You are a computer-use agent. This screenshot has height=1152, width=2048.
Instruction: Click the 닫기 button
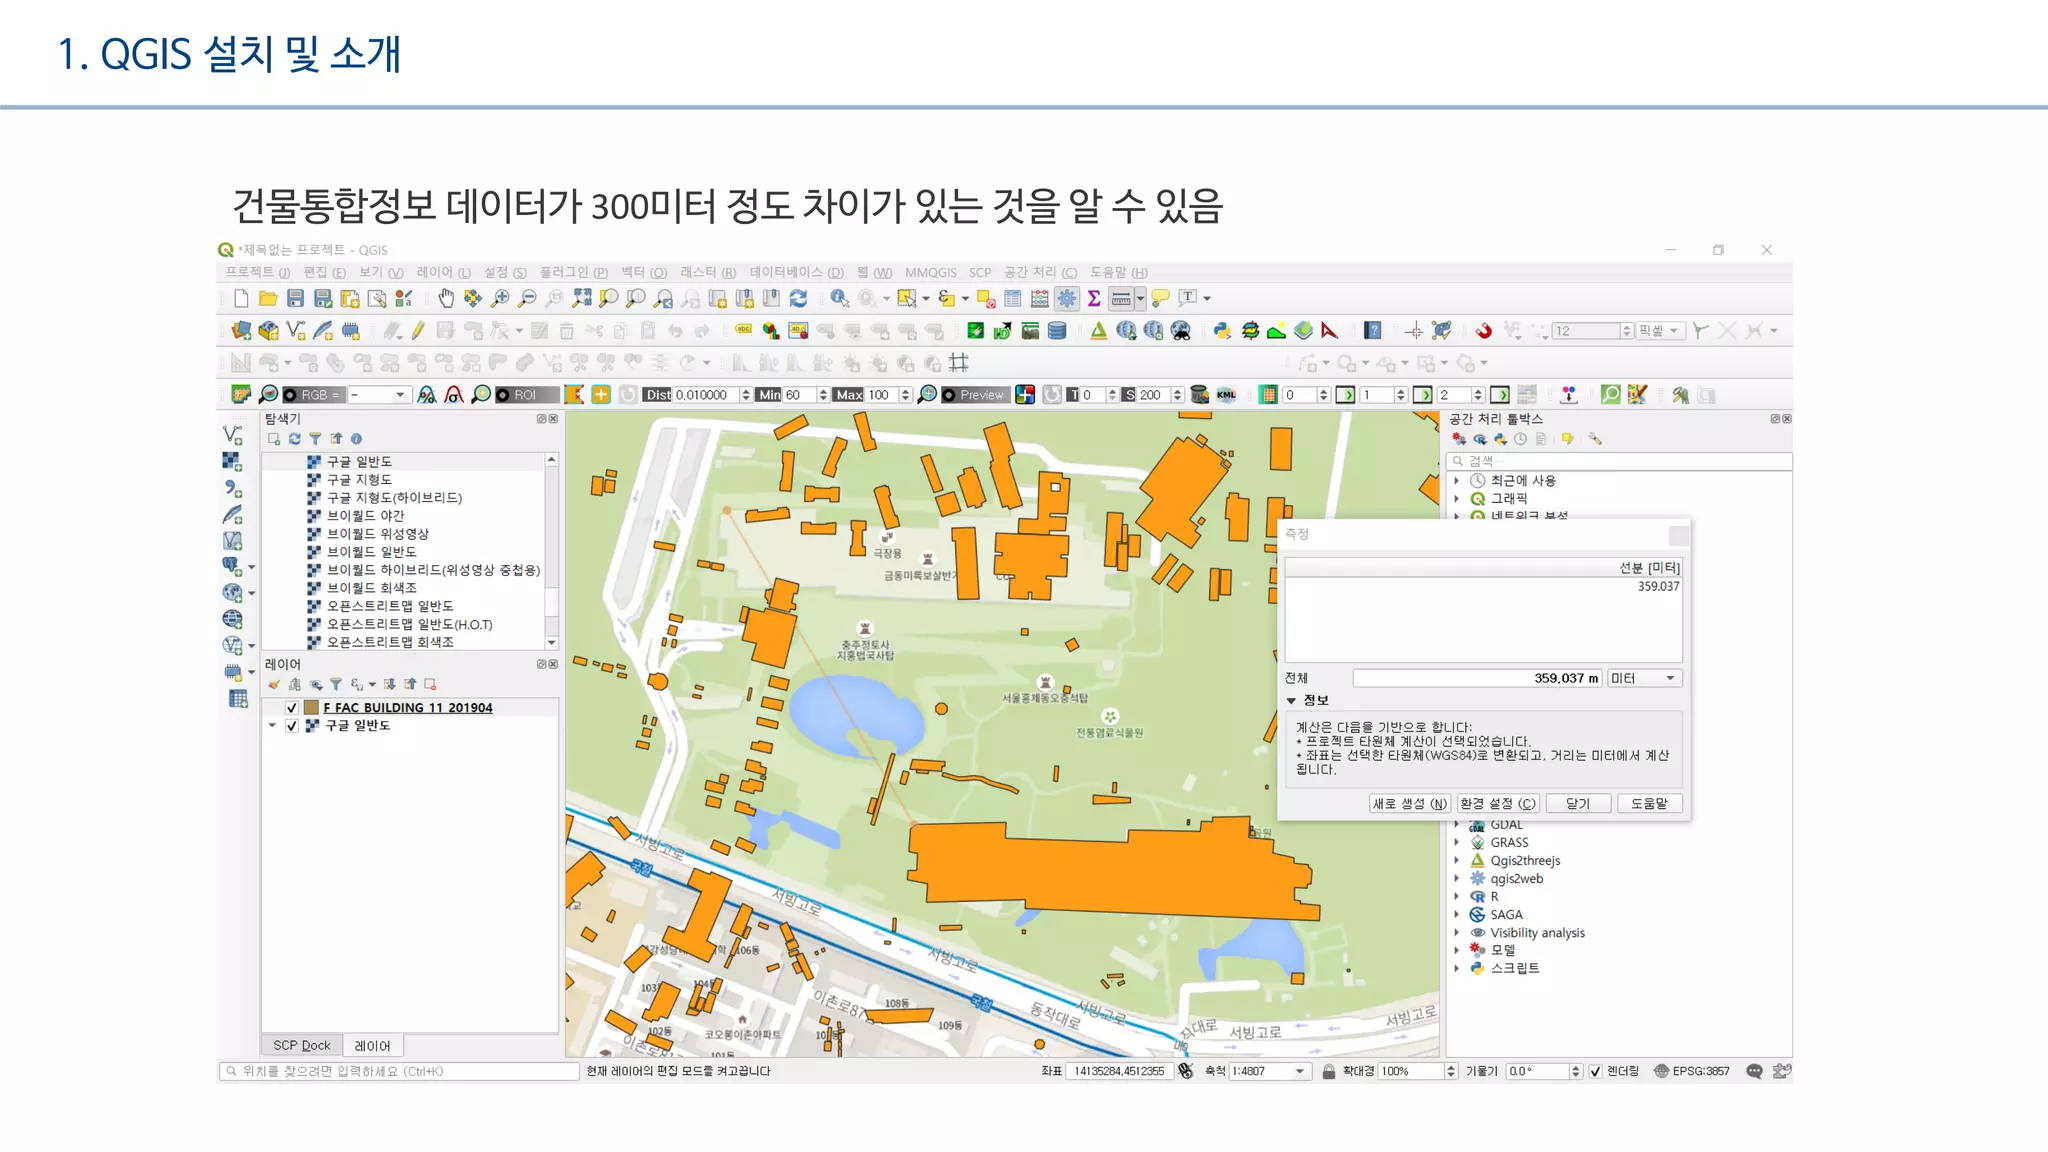[1578, 803]
